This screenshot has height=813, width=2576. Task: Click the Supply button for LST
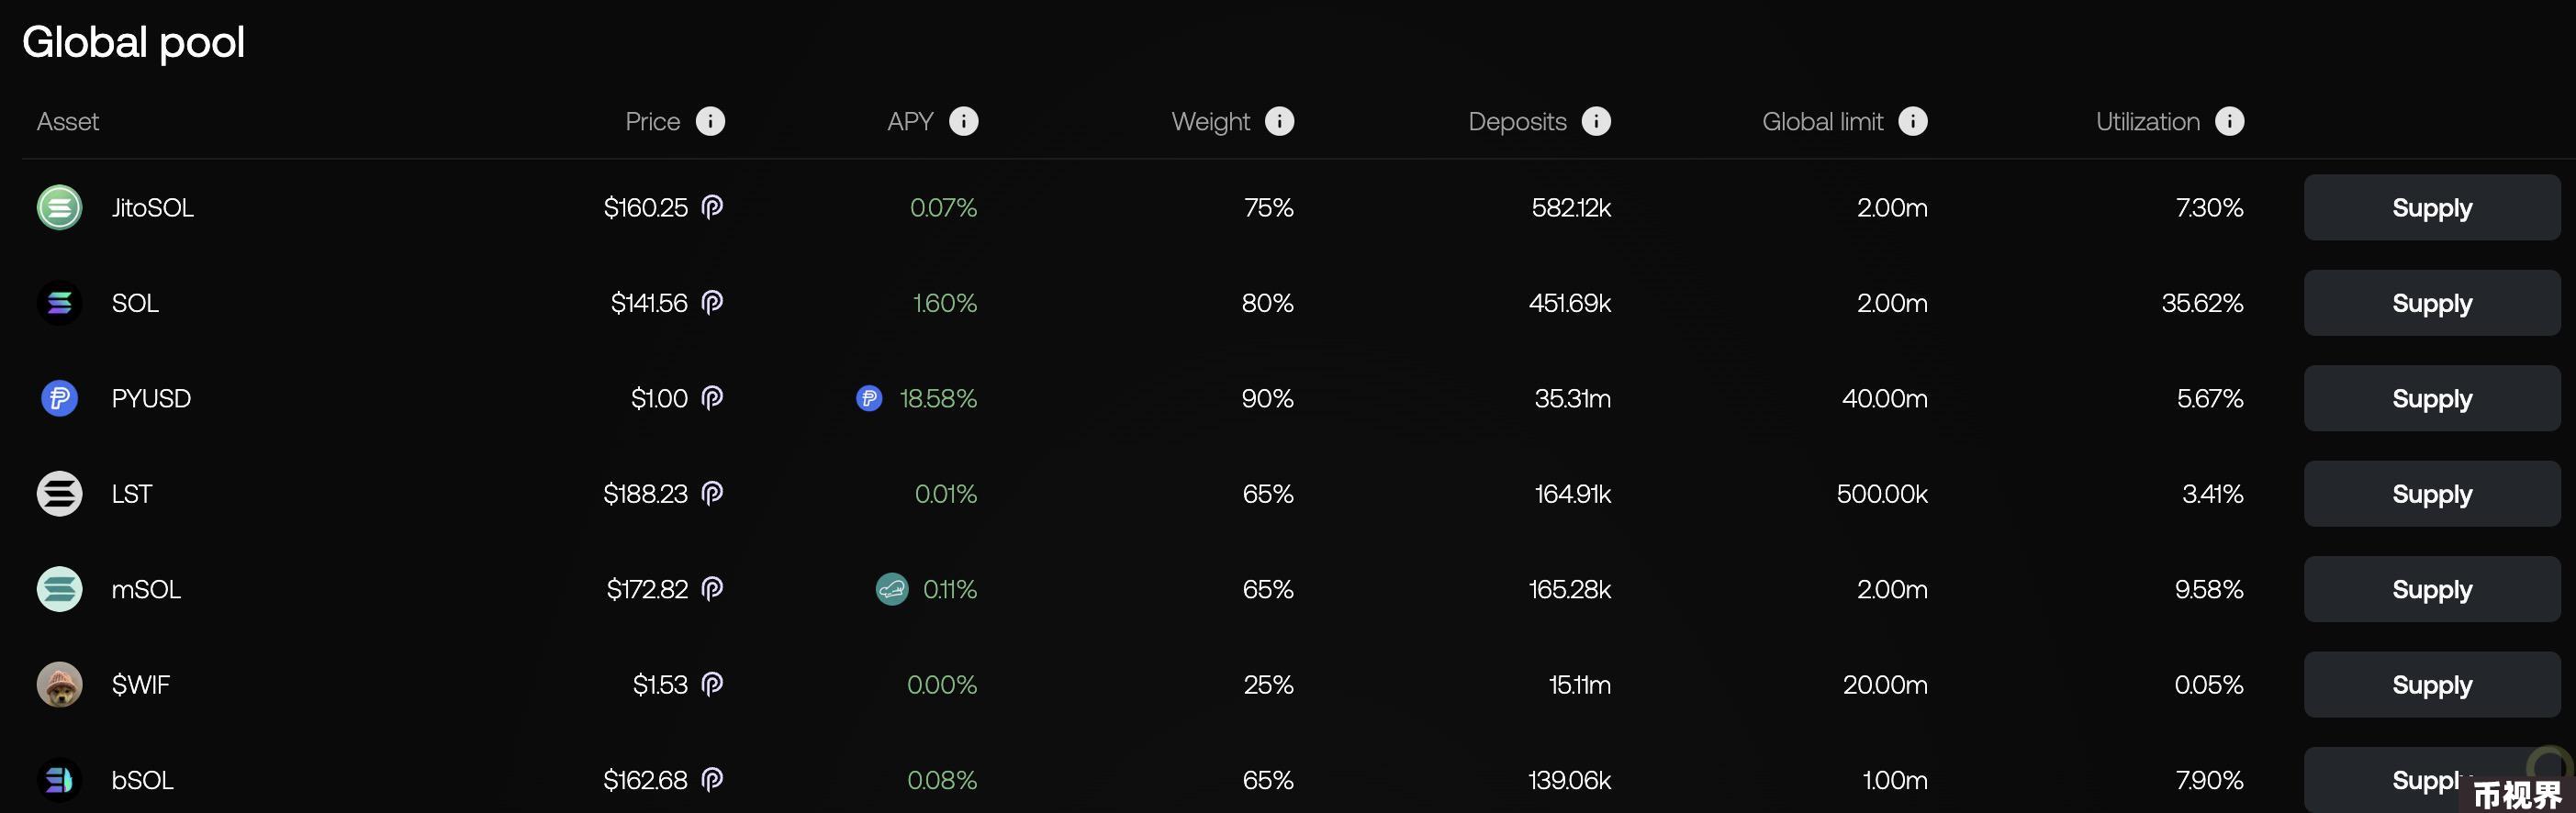(x=2432, y=493)
